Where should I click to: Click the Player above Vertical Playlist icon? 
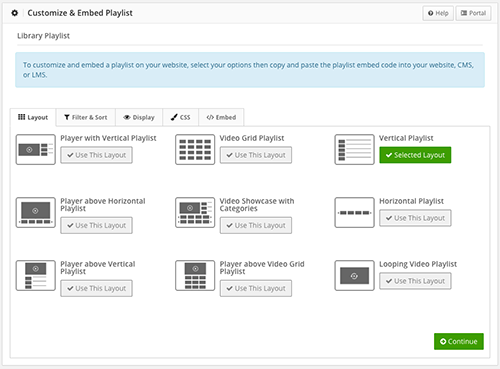[x=36, y=275]
